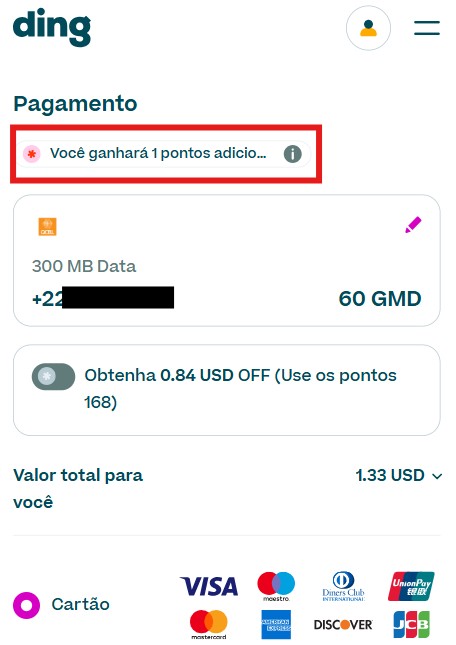Image resolution: width=456 pixels, height=645 pixels.
Task: Click the Você ganhará 1 pontos message
Action: click(158, 153)
